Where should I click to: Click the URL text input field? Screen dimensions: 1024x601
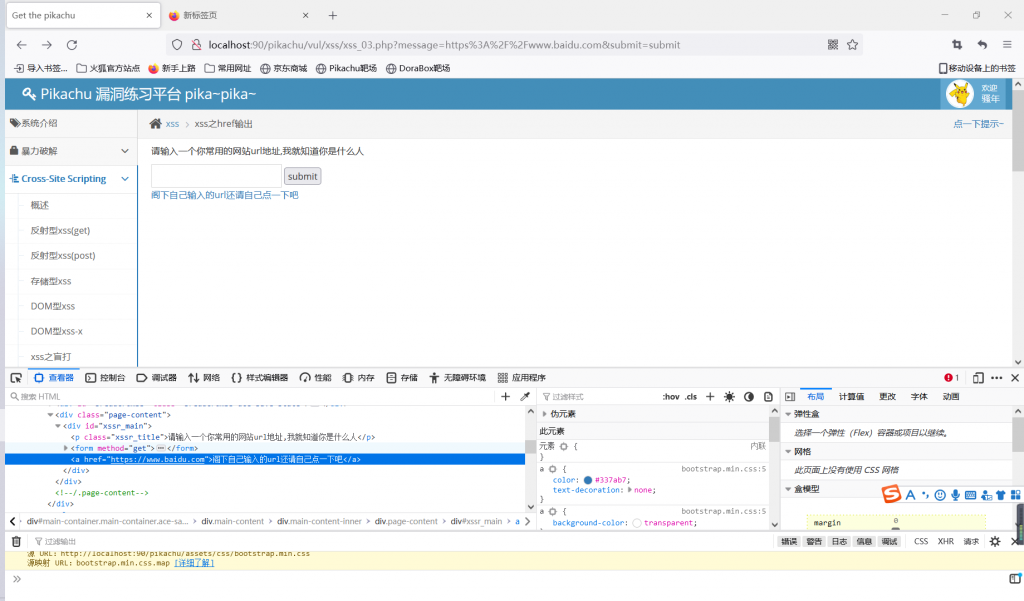[215, 176]
